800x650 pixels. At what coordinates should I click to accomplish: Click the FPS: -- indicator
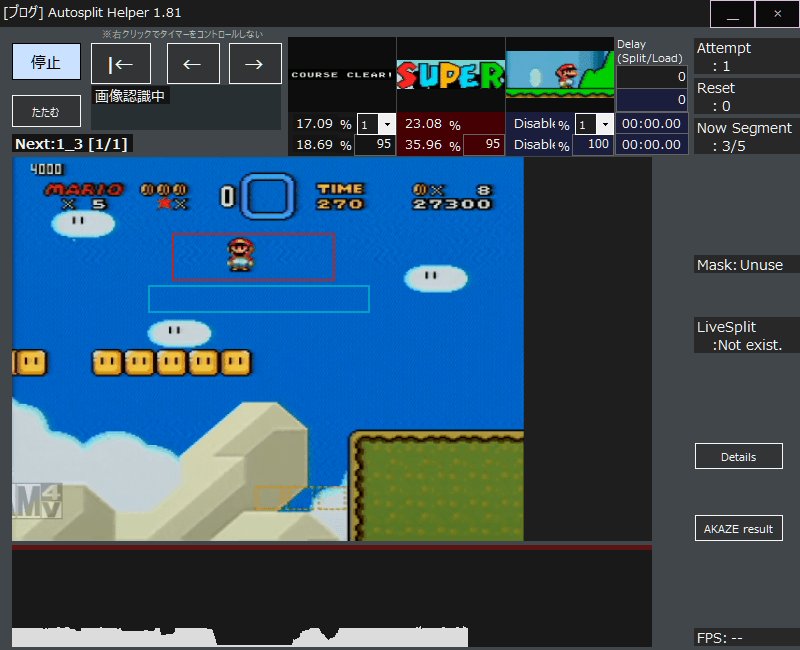tap(719, 638)
